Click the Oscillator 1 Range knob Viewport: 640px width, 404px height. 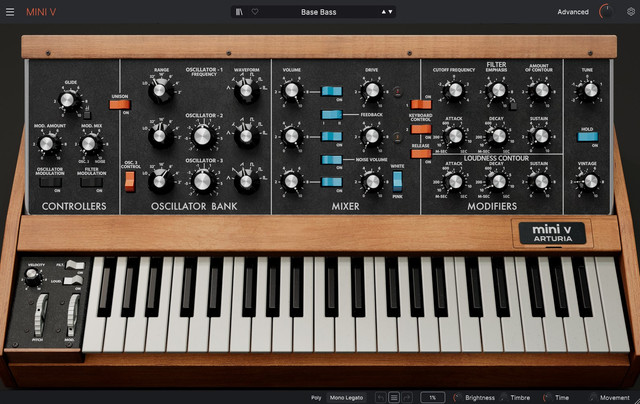[160, 91]
